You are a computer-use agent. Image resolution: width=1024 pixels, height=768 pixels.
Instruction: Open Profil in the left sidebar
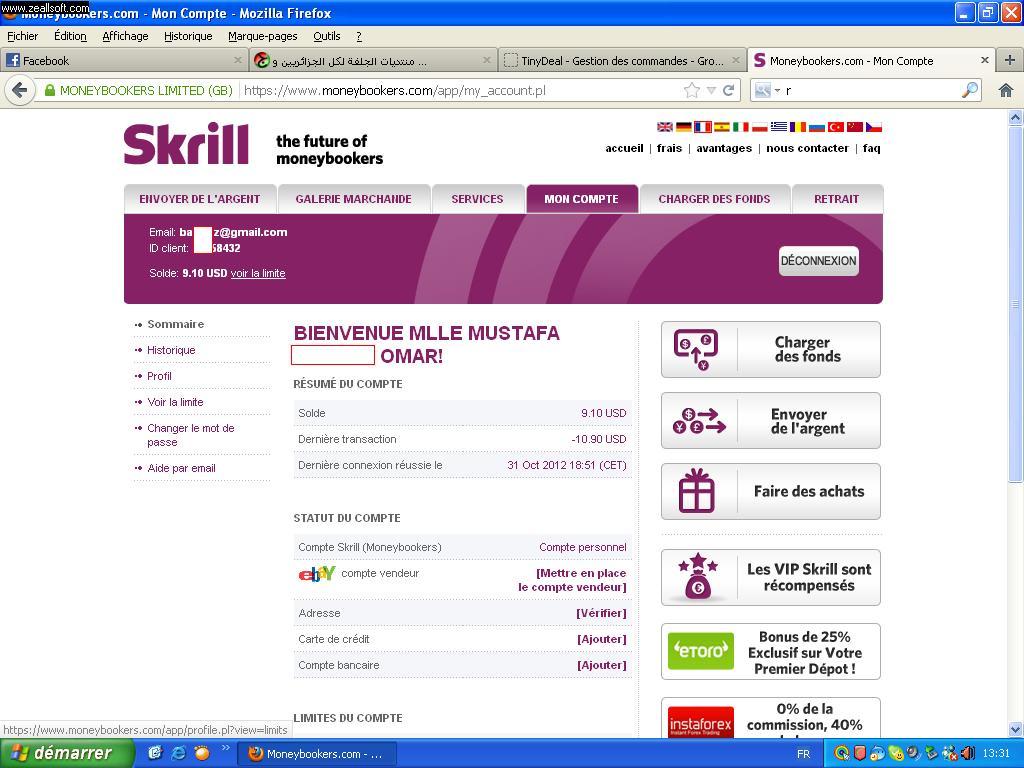(159, 376)
